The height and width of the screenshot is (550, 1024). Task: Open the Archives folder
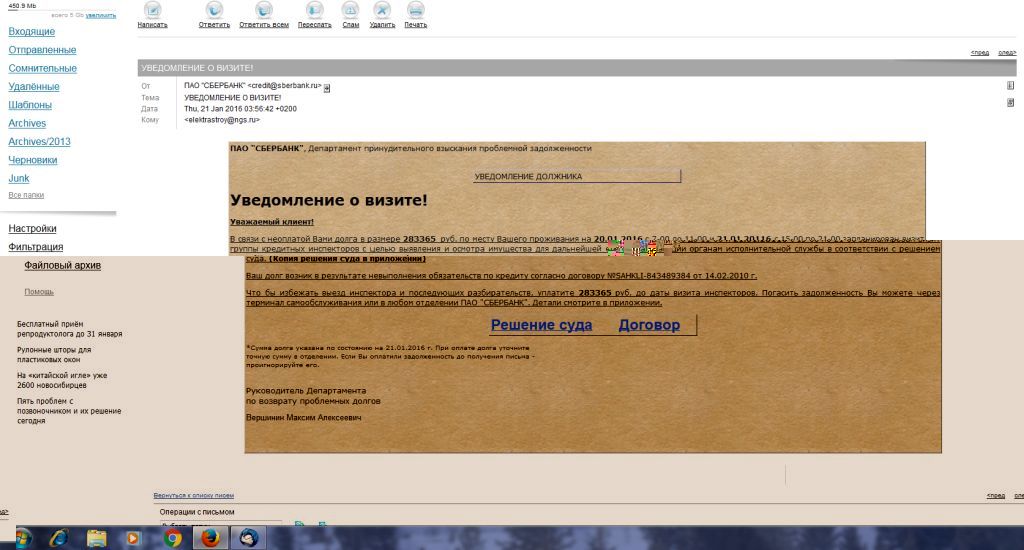coord(27,123)
